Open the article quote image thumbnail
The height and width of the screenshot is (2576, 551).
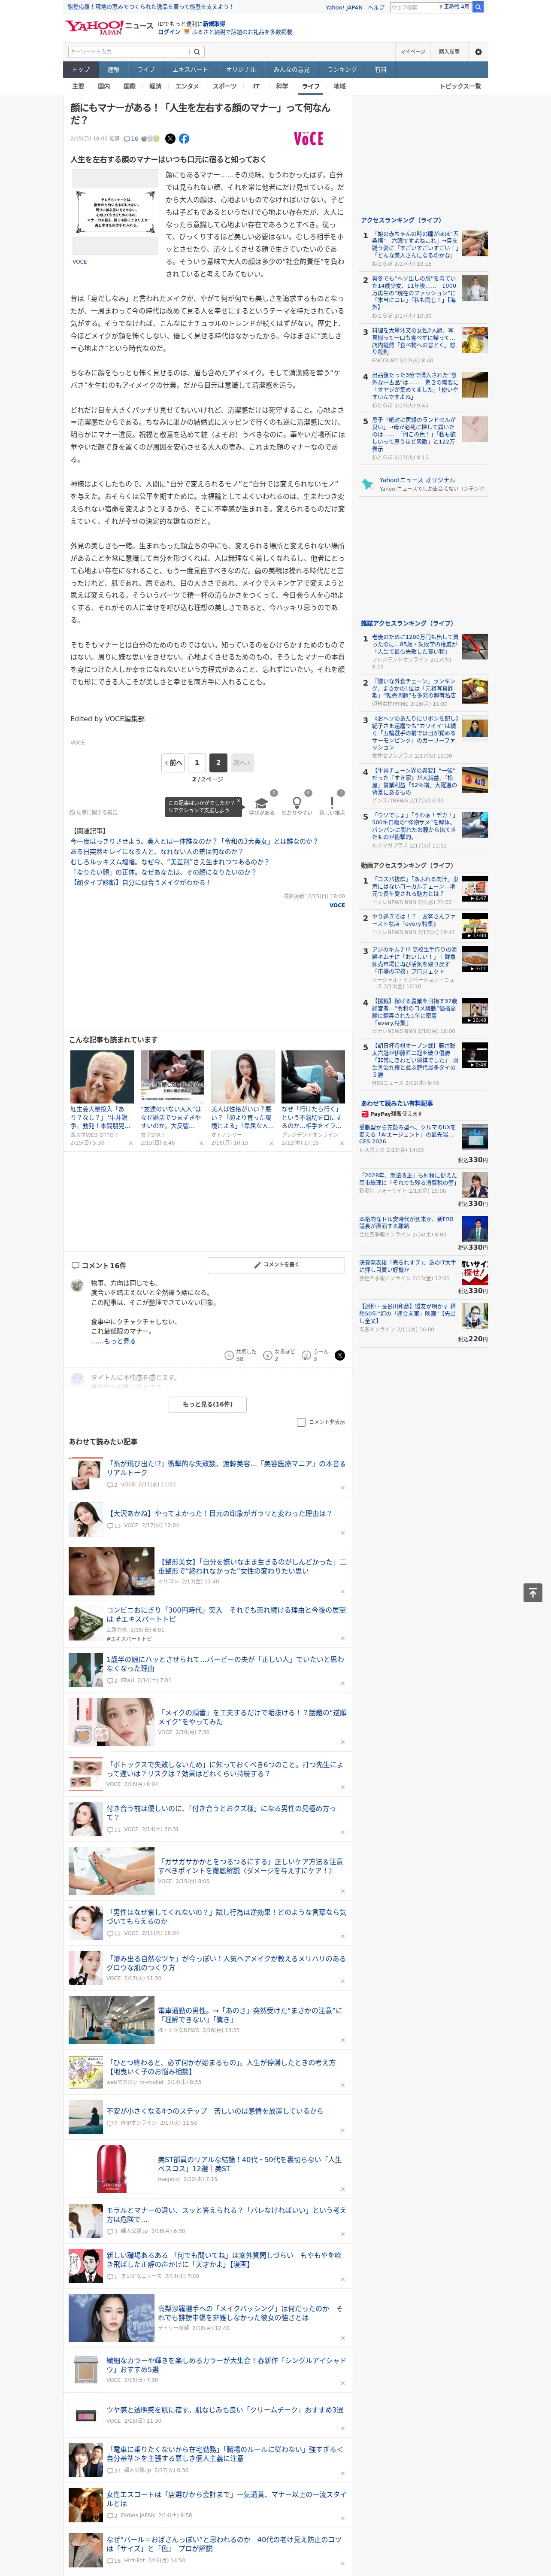coord(115,212)
